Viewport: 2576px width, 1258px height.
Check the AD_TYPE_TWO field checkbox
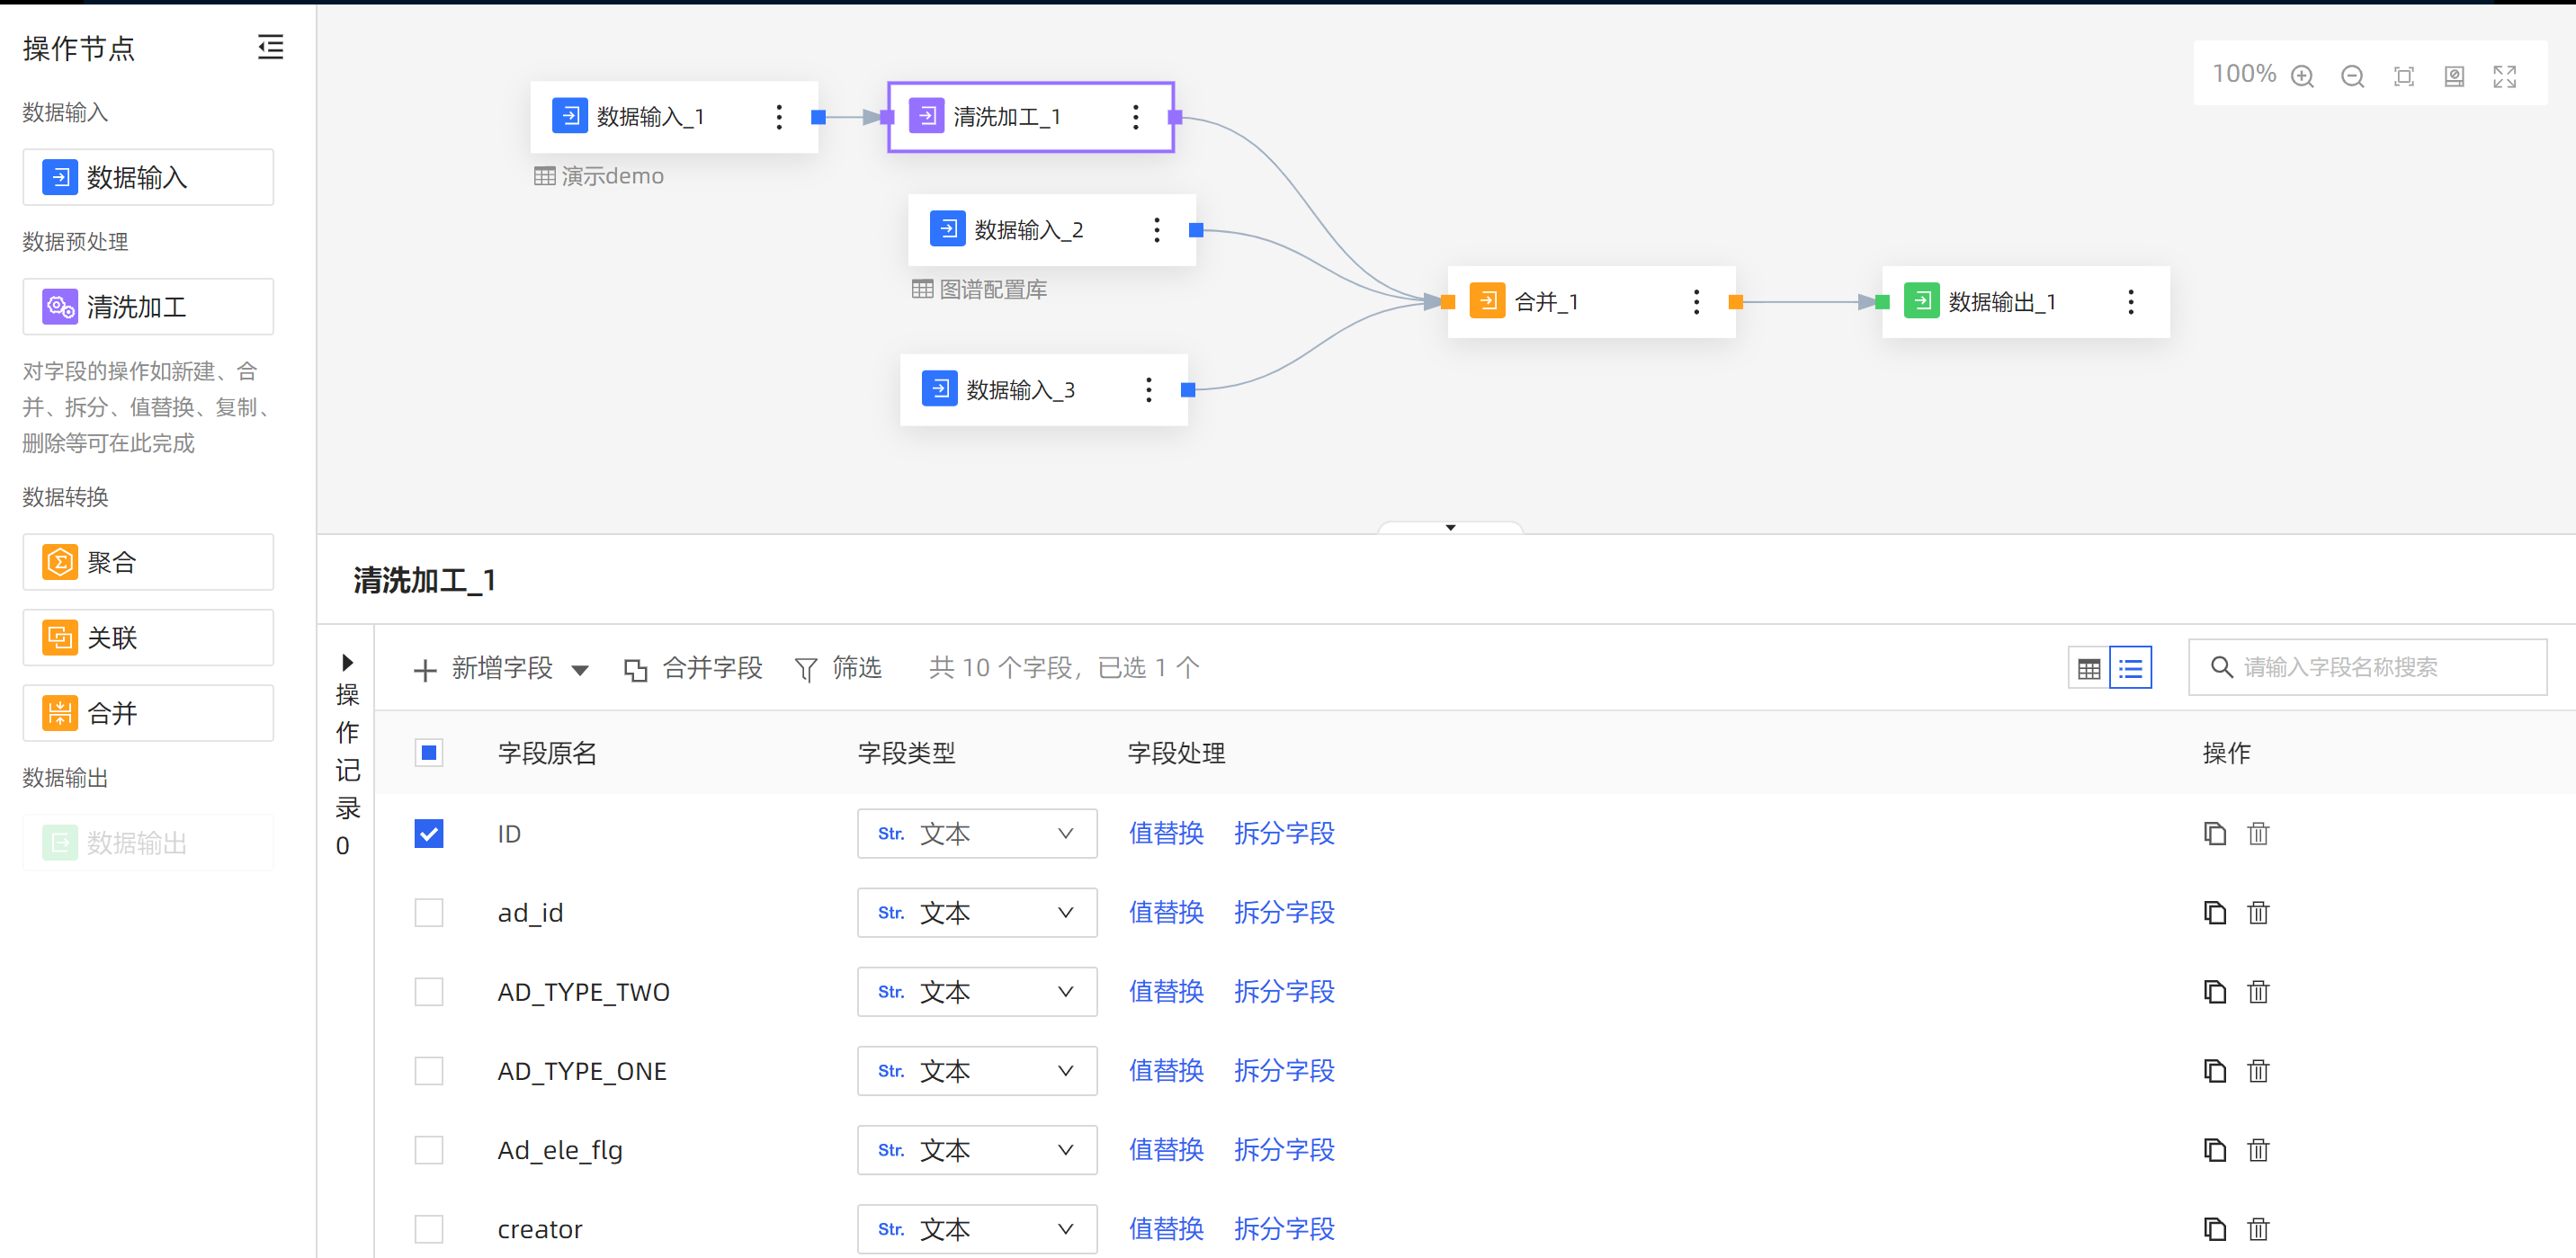(429, 991)
